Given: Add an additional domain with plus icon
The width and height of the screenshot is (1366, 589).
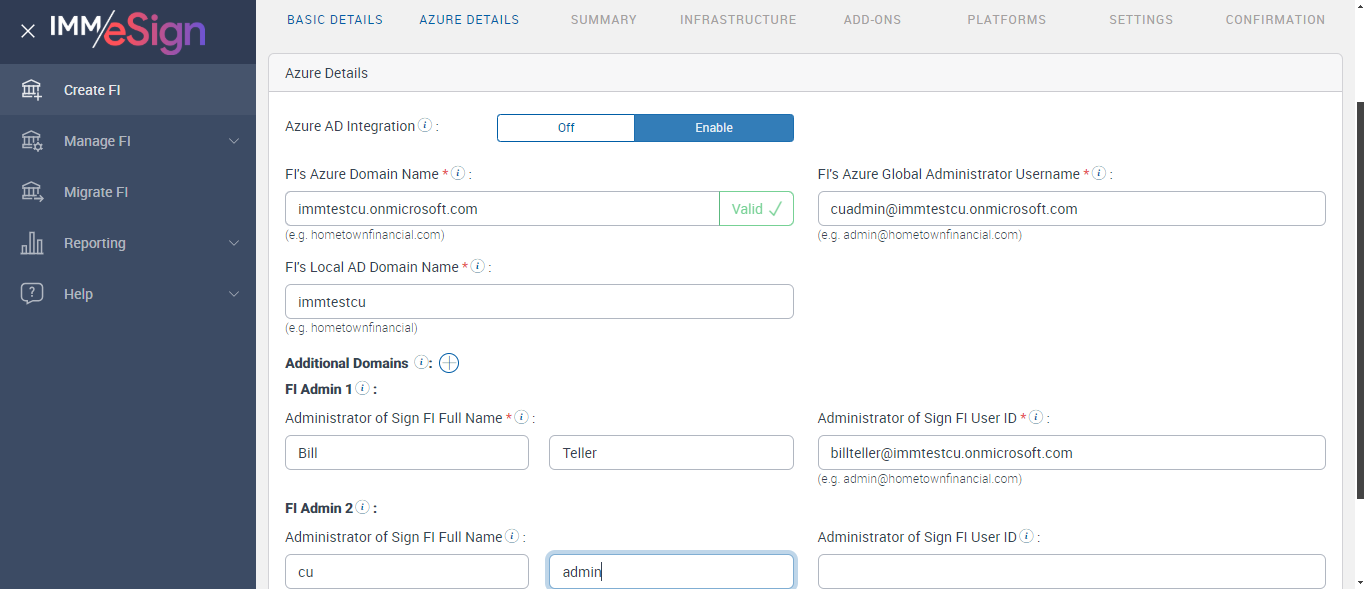Looking at the screenshot, I should click(x=449, y=363).
